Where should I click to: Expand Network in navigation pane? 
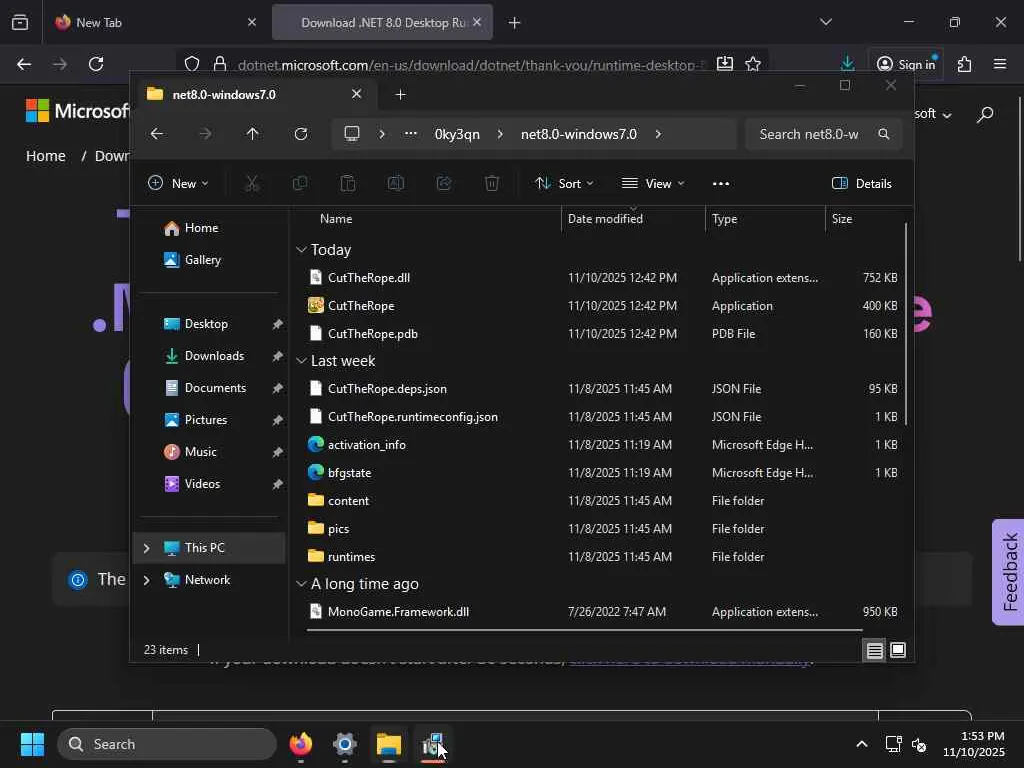click(x=146, y=580)
